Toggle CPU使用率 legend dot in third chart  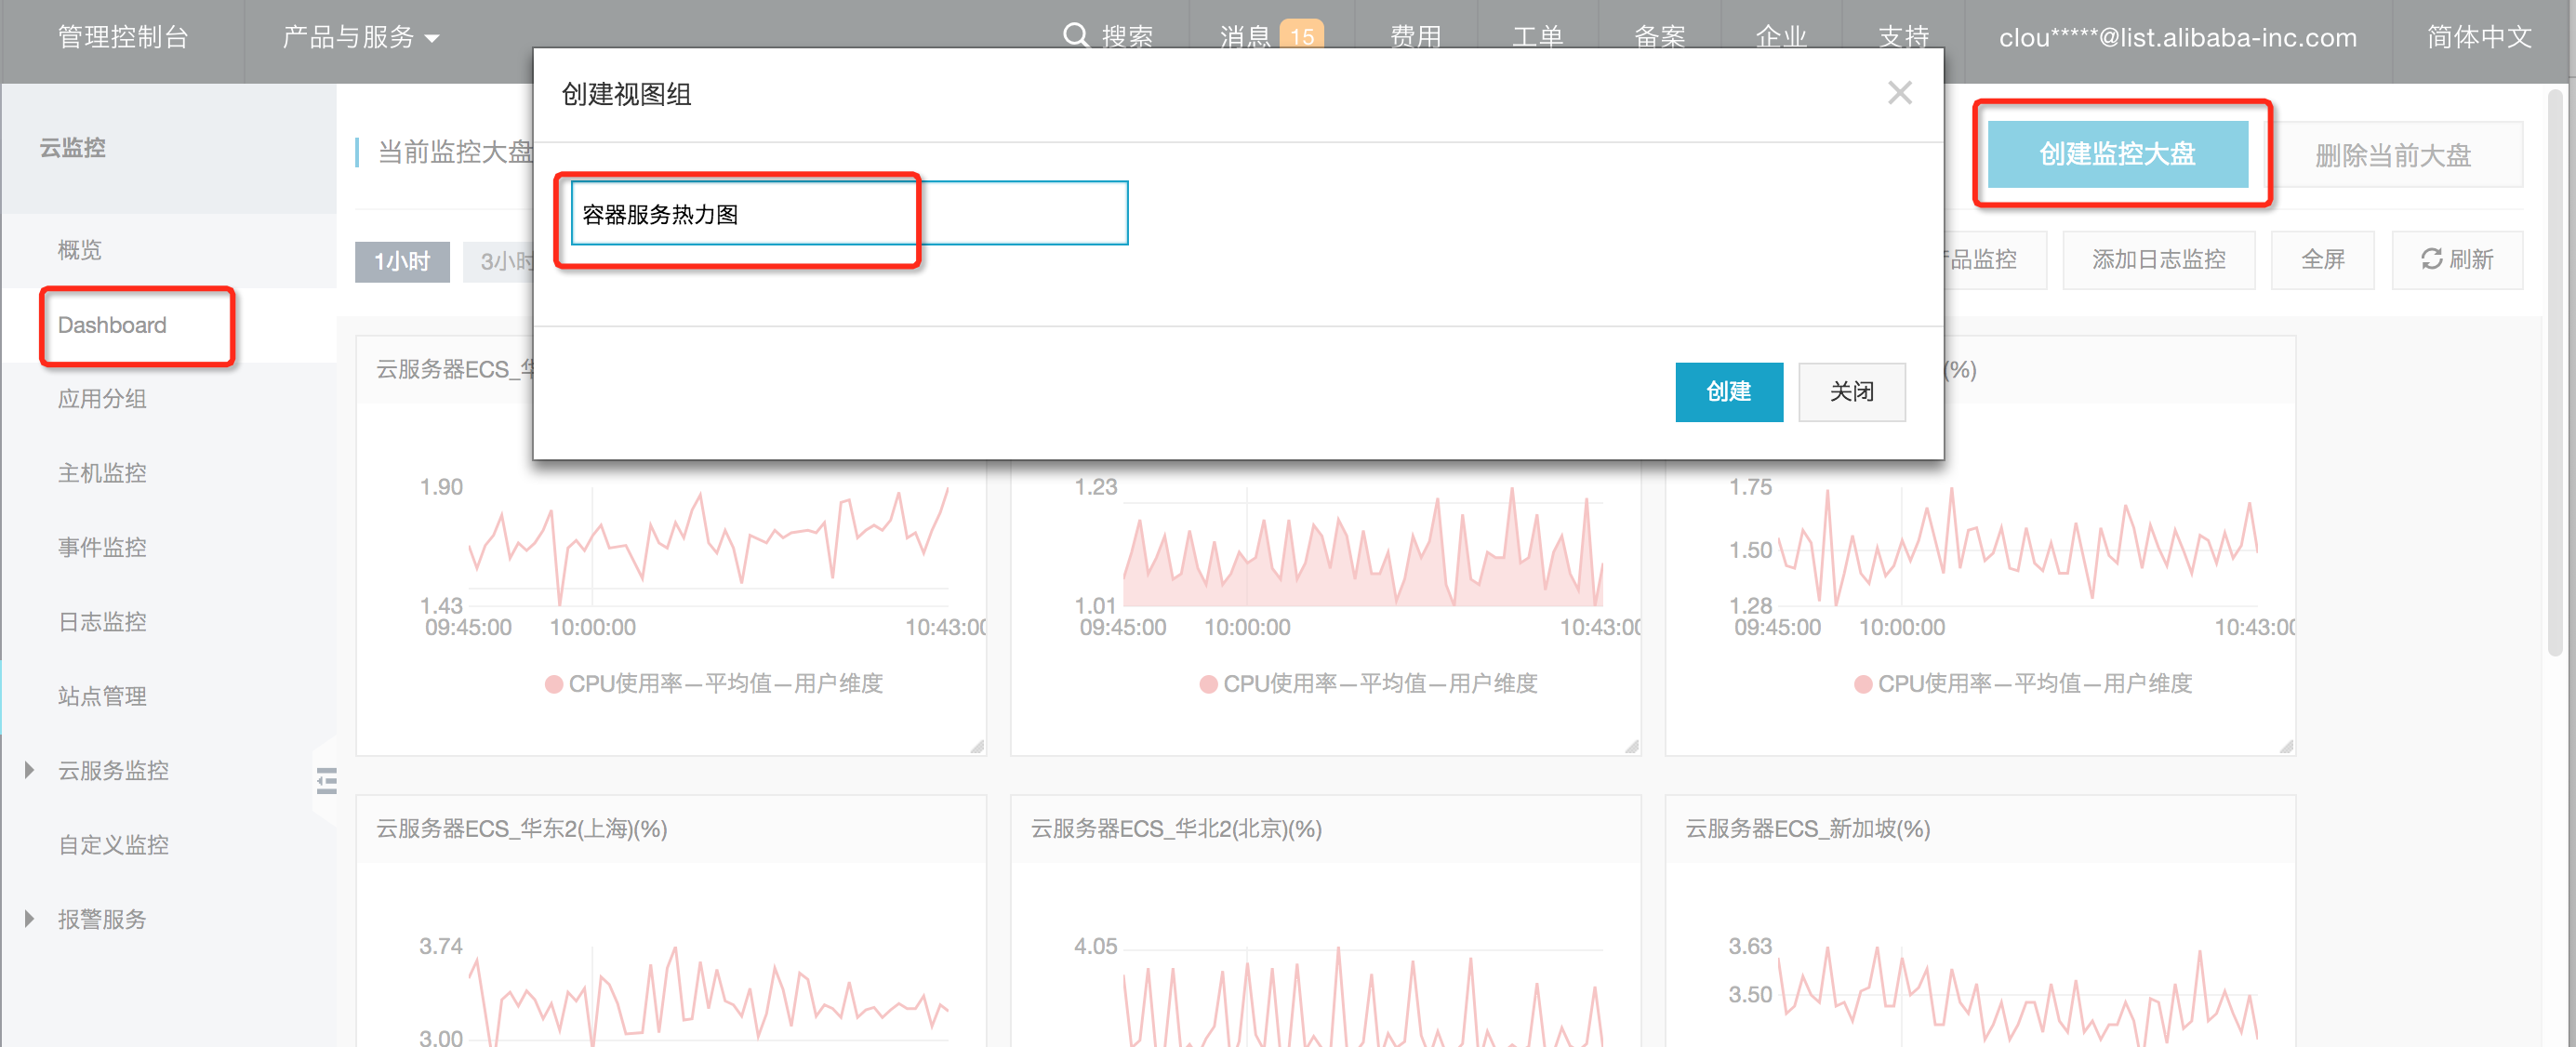(1862, 684)
